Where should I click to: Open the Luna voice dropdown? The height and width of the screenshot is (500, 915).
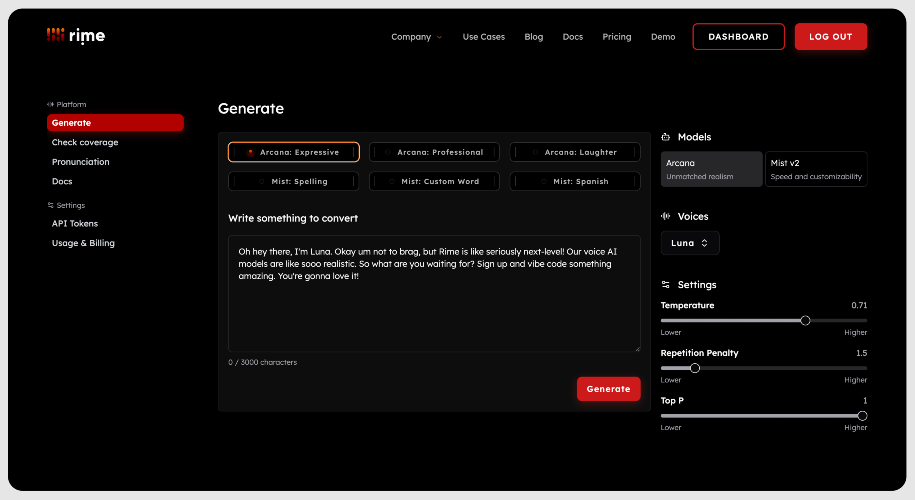(x=690, y=243)
